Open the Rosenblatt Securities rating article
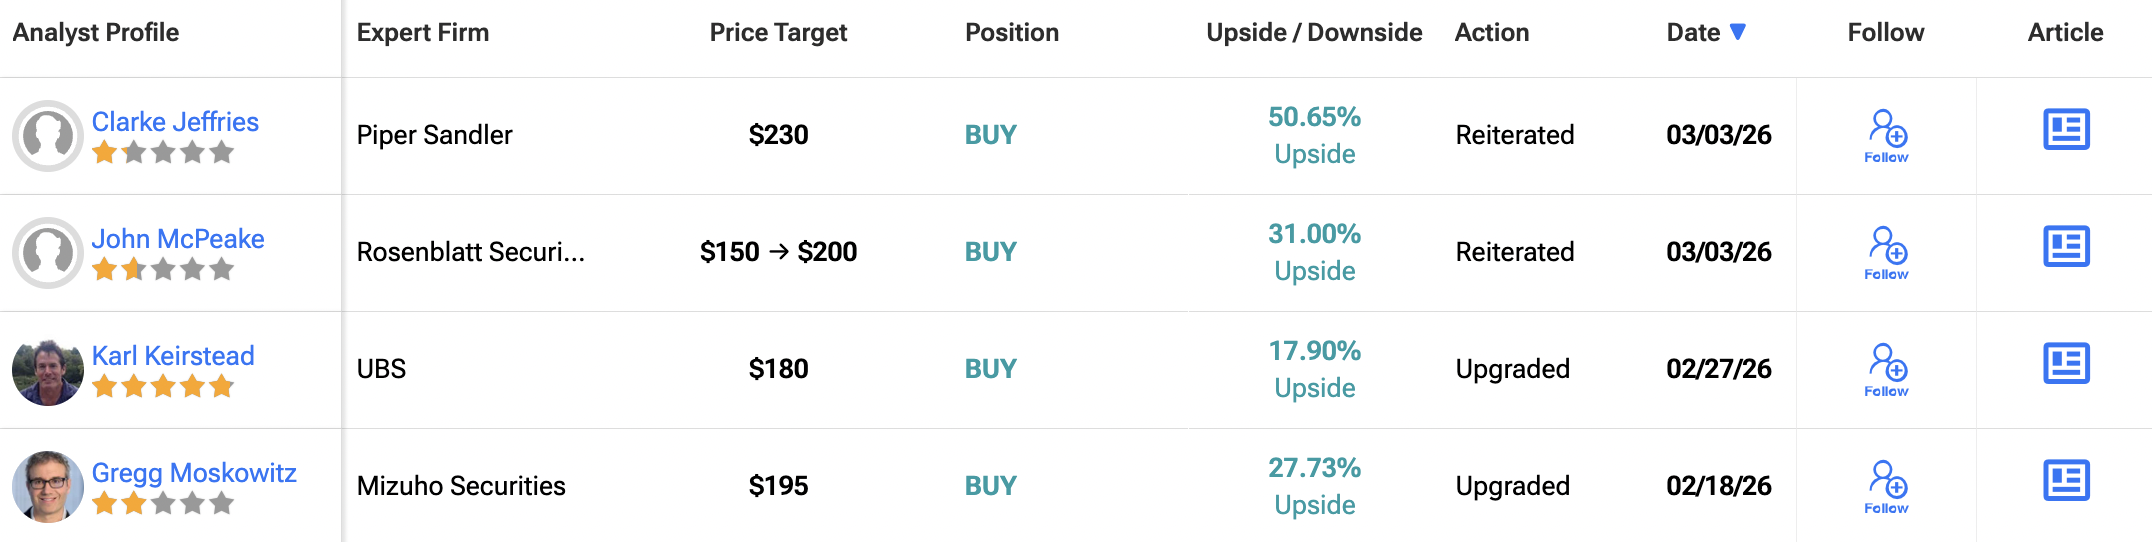 tap(2066, 247)
